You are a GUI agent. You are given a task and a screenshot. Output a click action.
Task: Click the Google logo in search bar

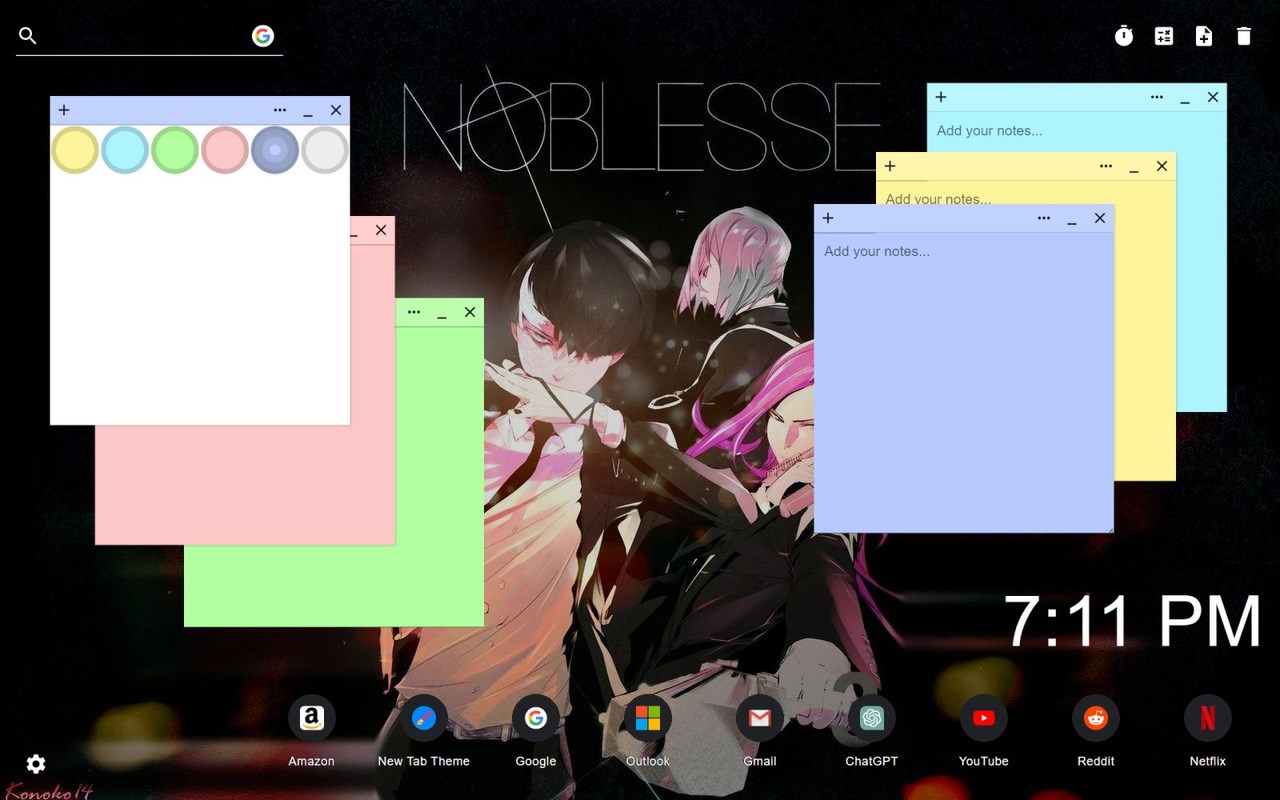(263, 36)
